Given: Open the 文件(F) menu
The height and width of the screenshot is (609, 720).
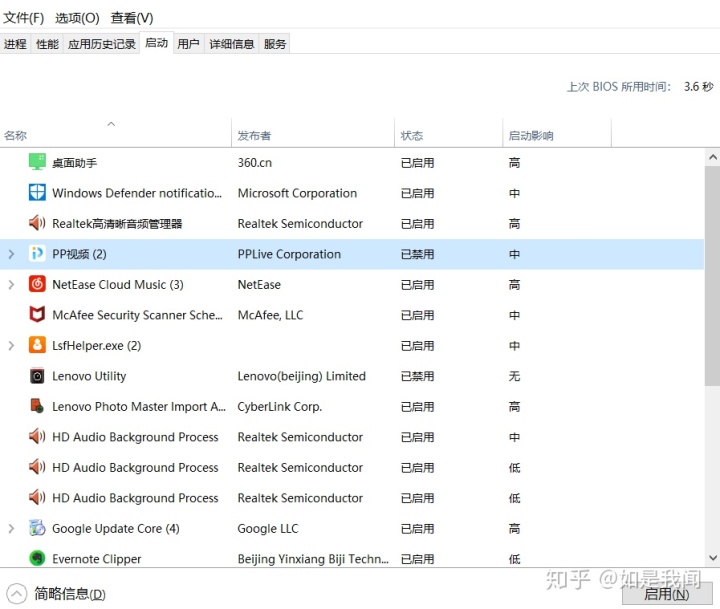Looking at the screenshot, I should coord(23,18).
